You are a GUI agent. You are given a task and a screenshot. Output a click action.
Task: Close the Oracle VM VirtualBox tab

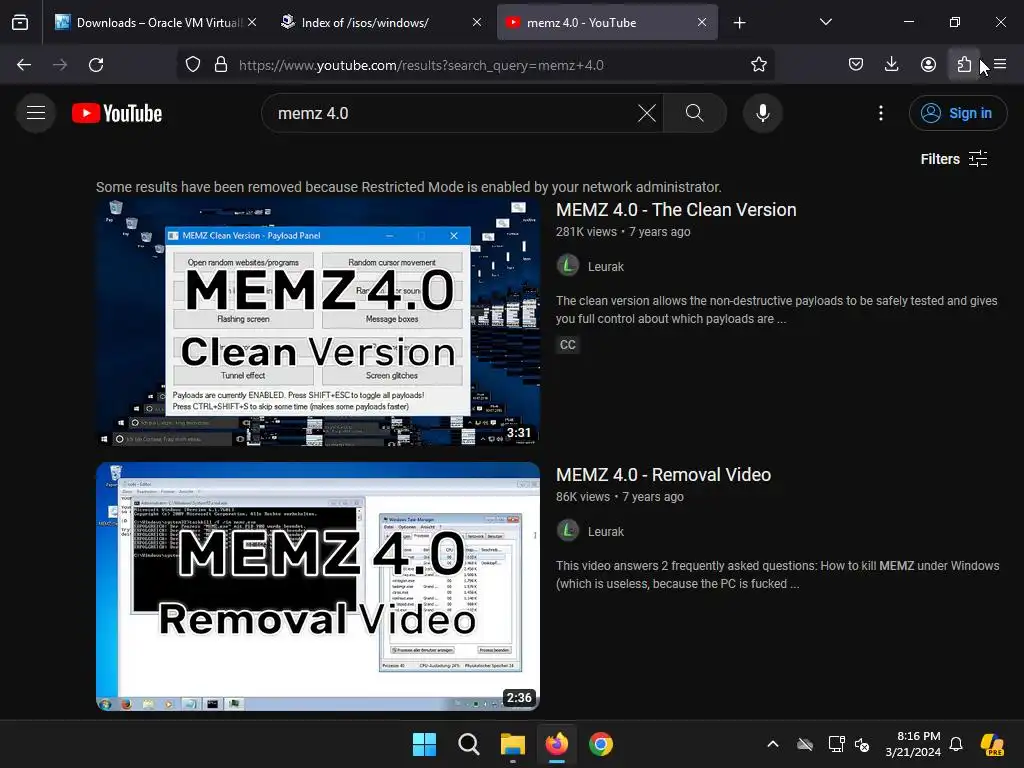click(252, 22)
